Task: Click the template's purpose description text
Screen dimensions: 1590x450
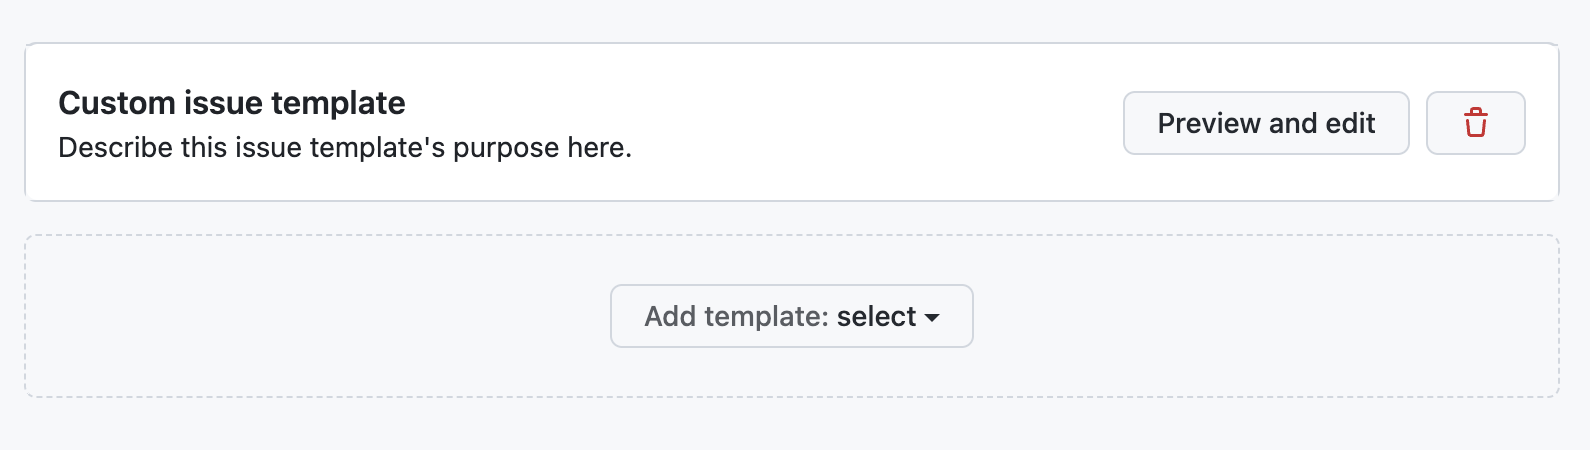Action: pos(345,148)
